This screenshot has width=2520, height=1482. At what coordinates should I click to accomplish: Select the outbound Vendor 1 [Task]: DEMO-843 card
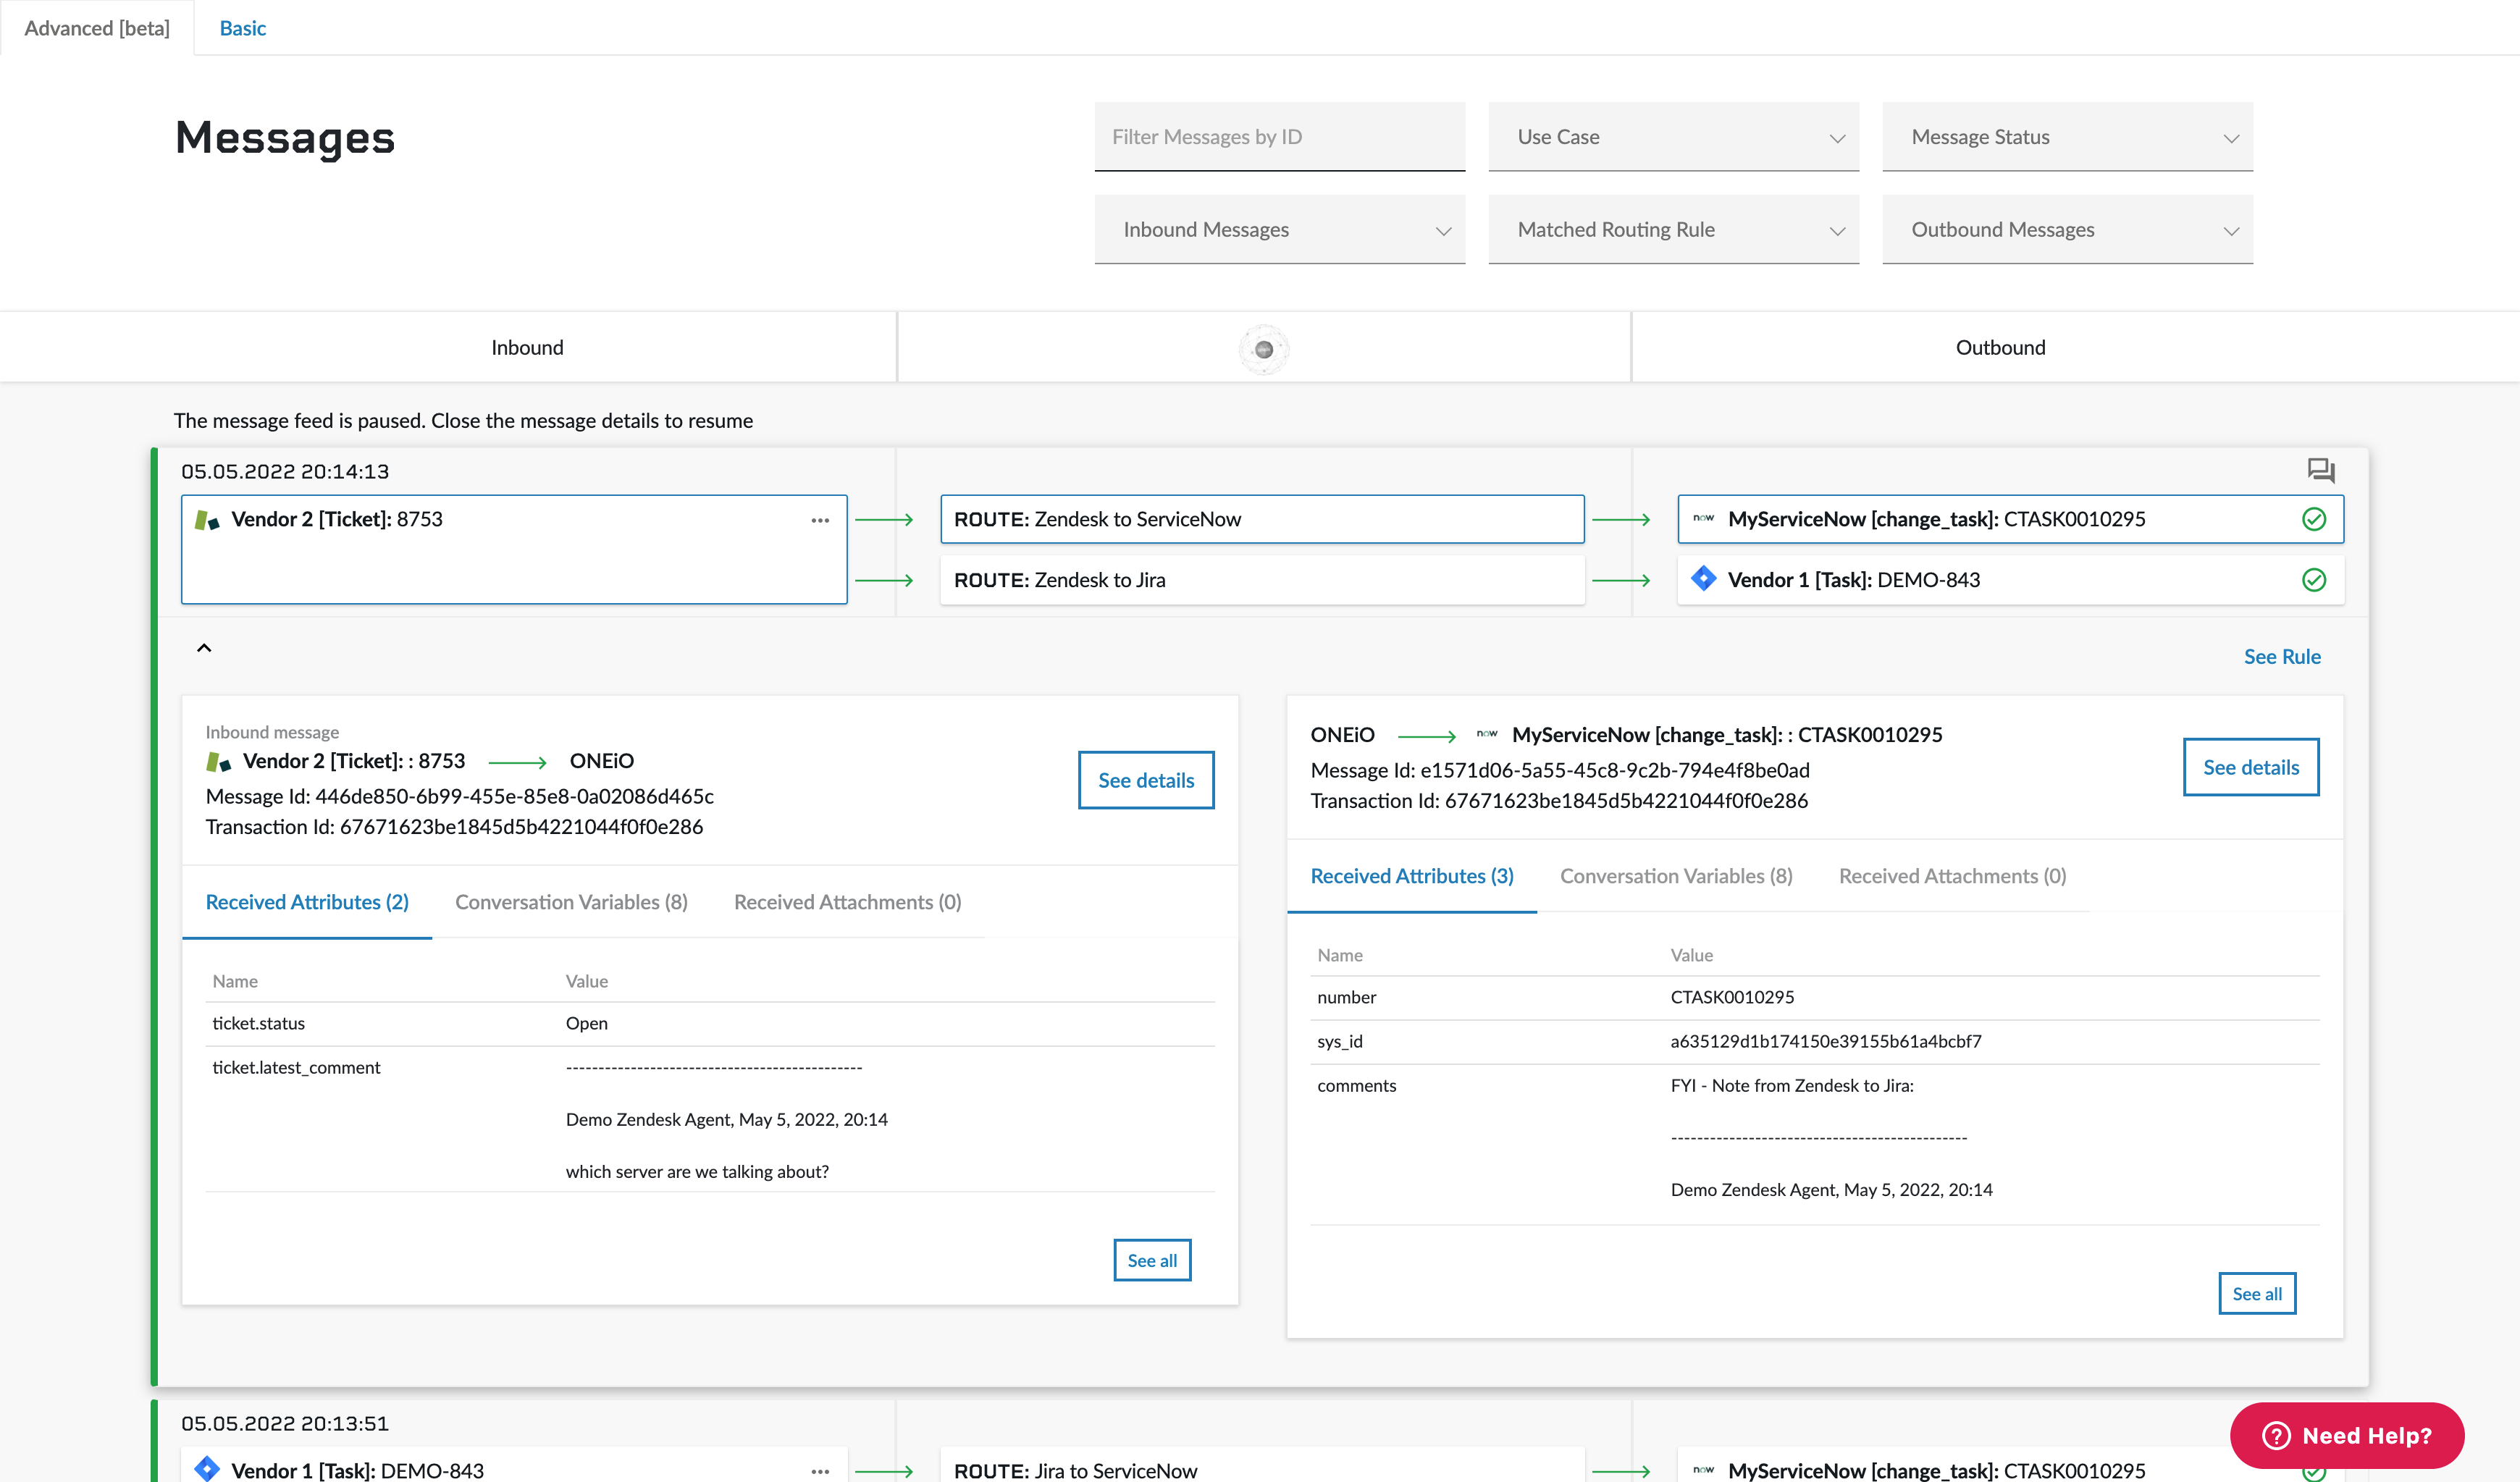tap(2010, 580)
